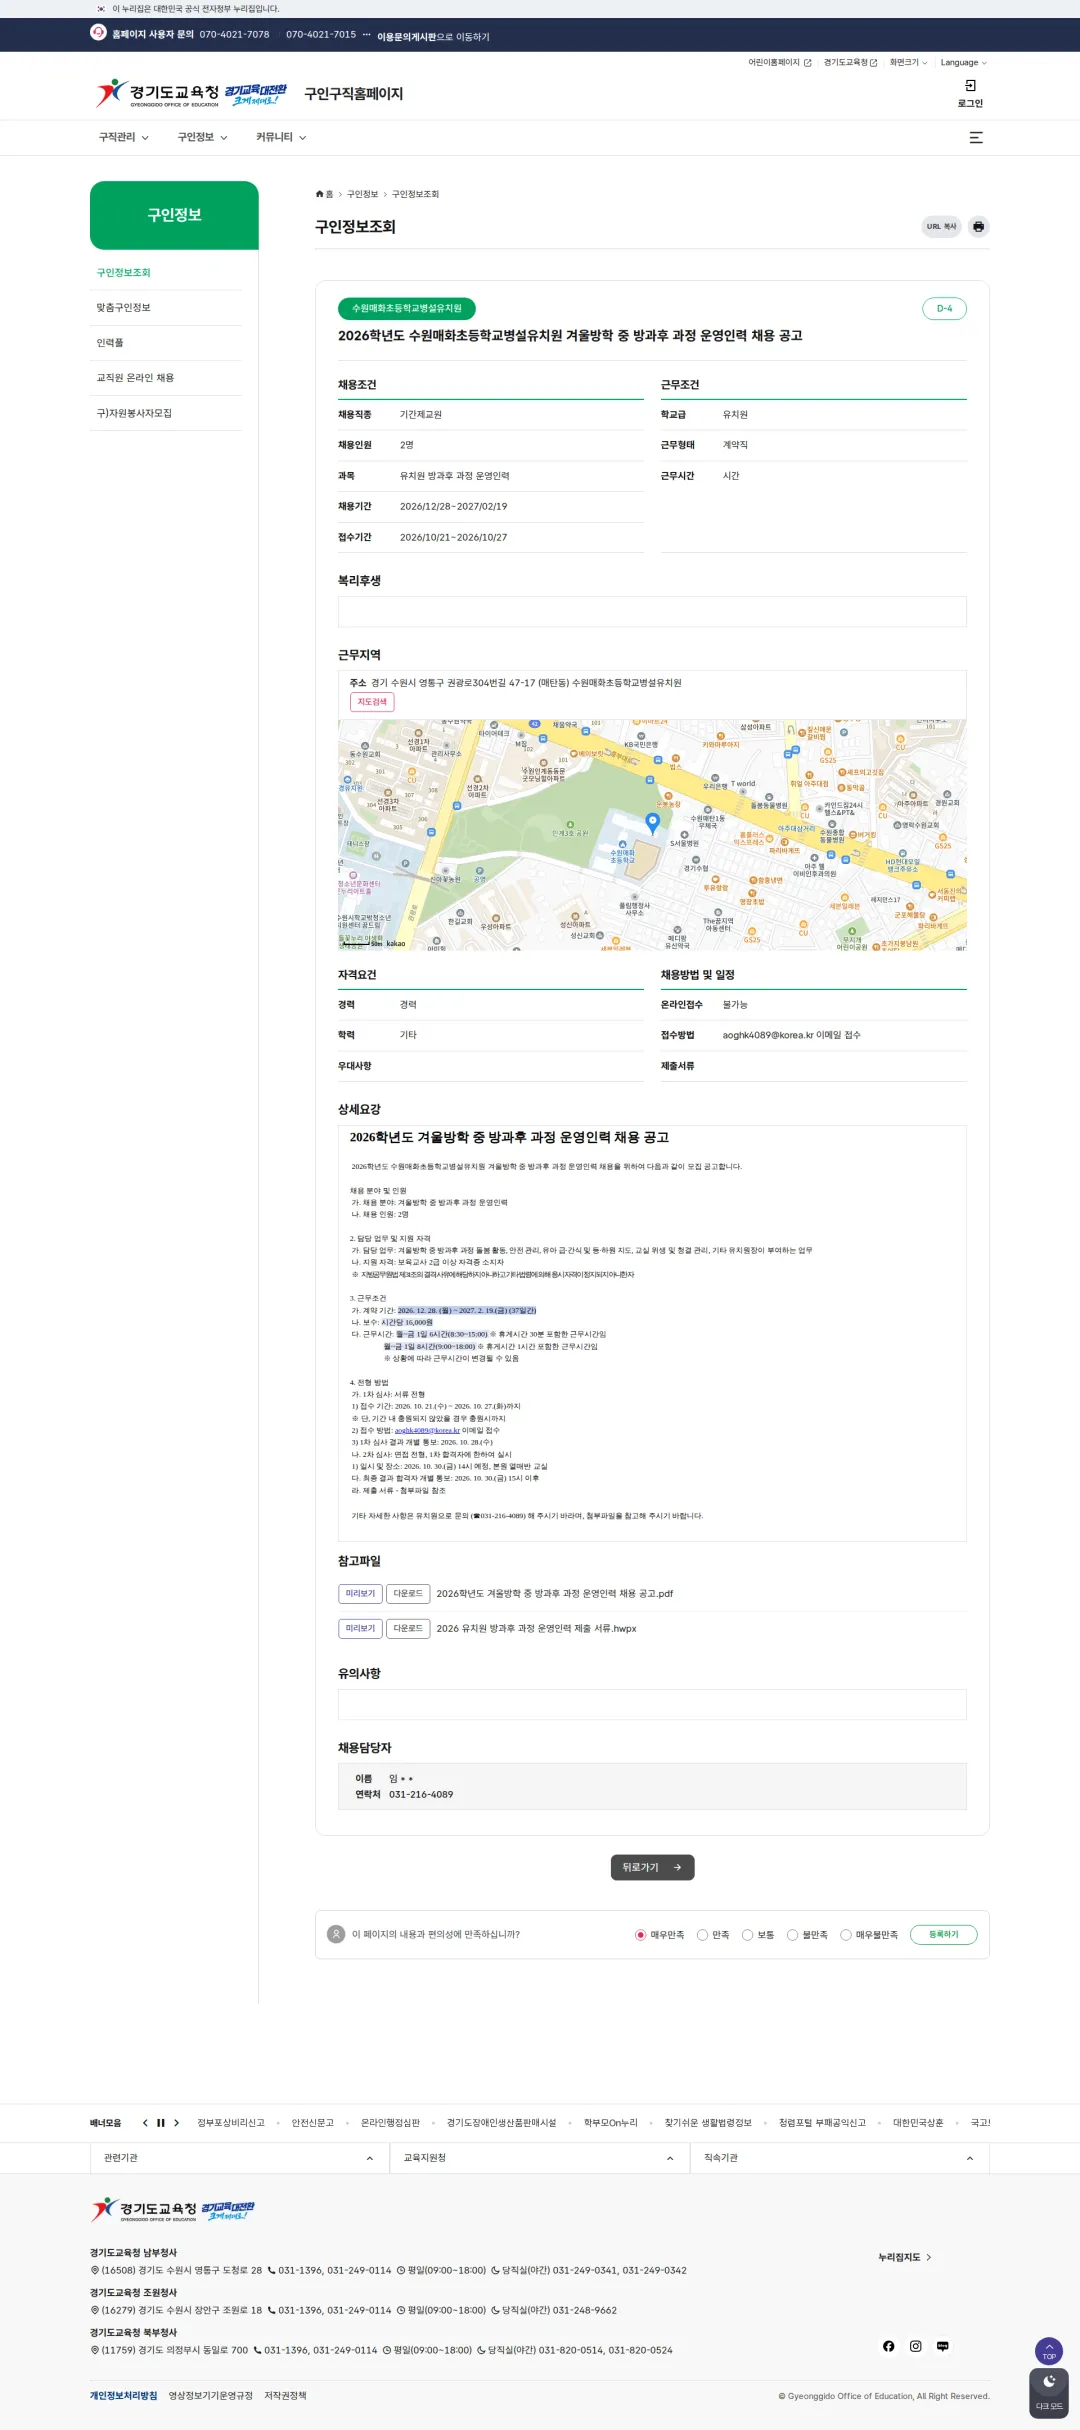
Task: Expand the 구인정보 navigation menu
Action: click(202, 138)
